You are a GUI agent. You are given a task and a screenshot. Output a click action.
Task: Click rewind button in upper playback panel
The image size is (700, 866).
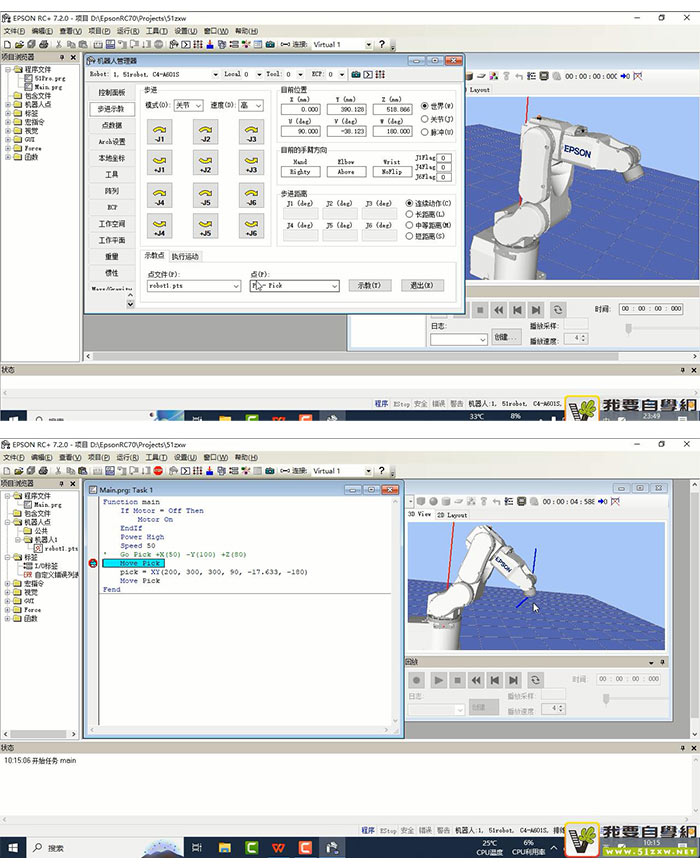tap(498, 310)
